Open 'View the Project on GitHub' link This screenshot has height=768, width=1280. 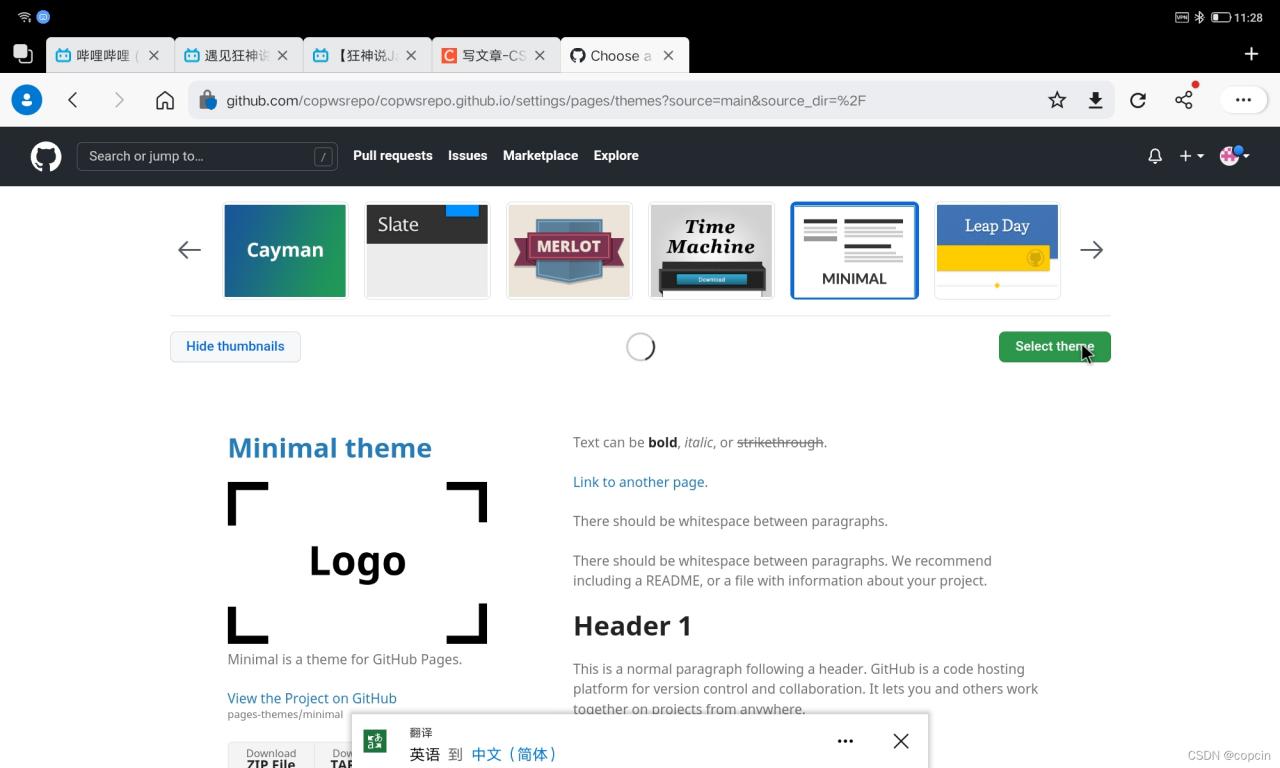pos(312,699)
